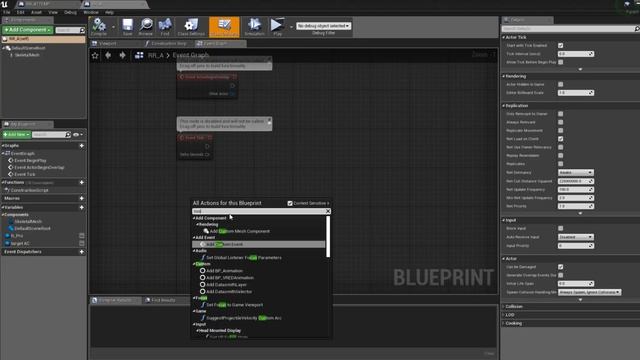The image size is (640, 360).
Task: Click the green Add Component button
Action: (27, 30)
